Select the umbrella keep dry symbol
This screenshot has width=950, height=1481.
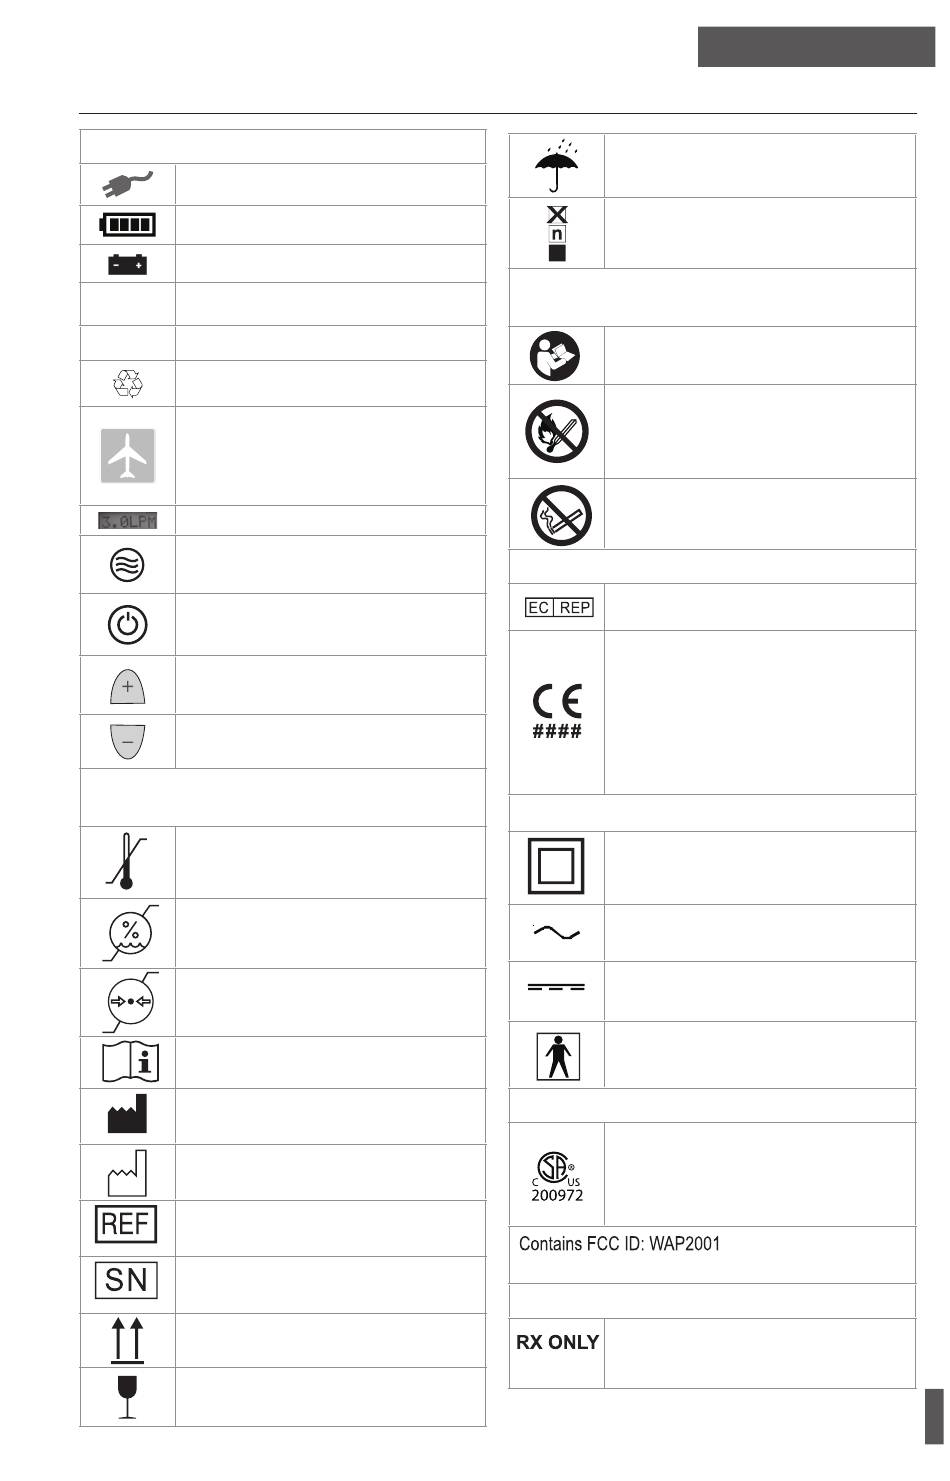[x=557, y=166]
